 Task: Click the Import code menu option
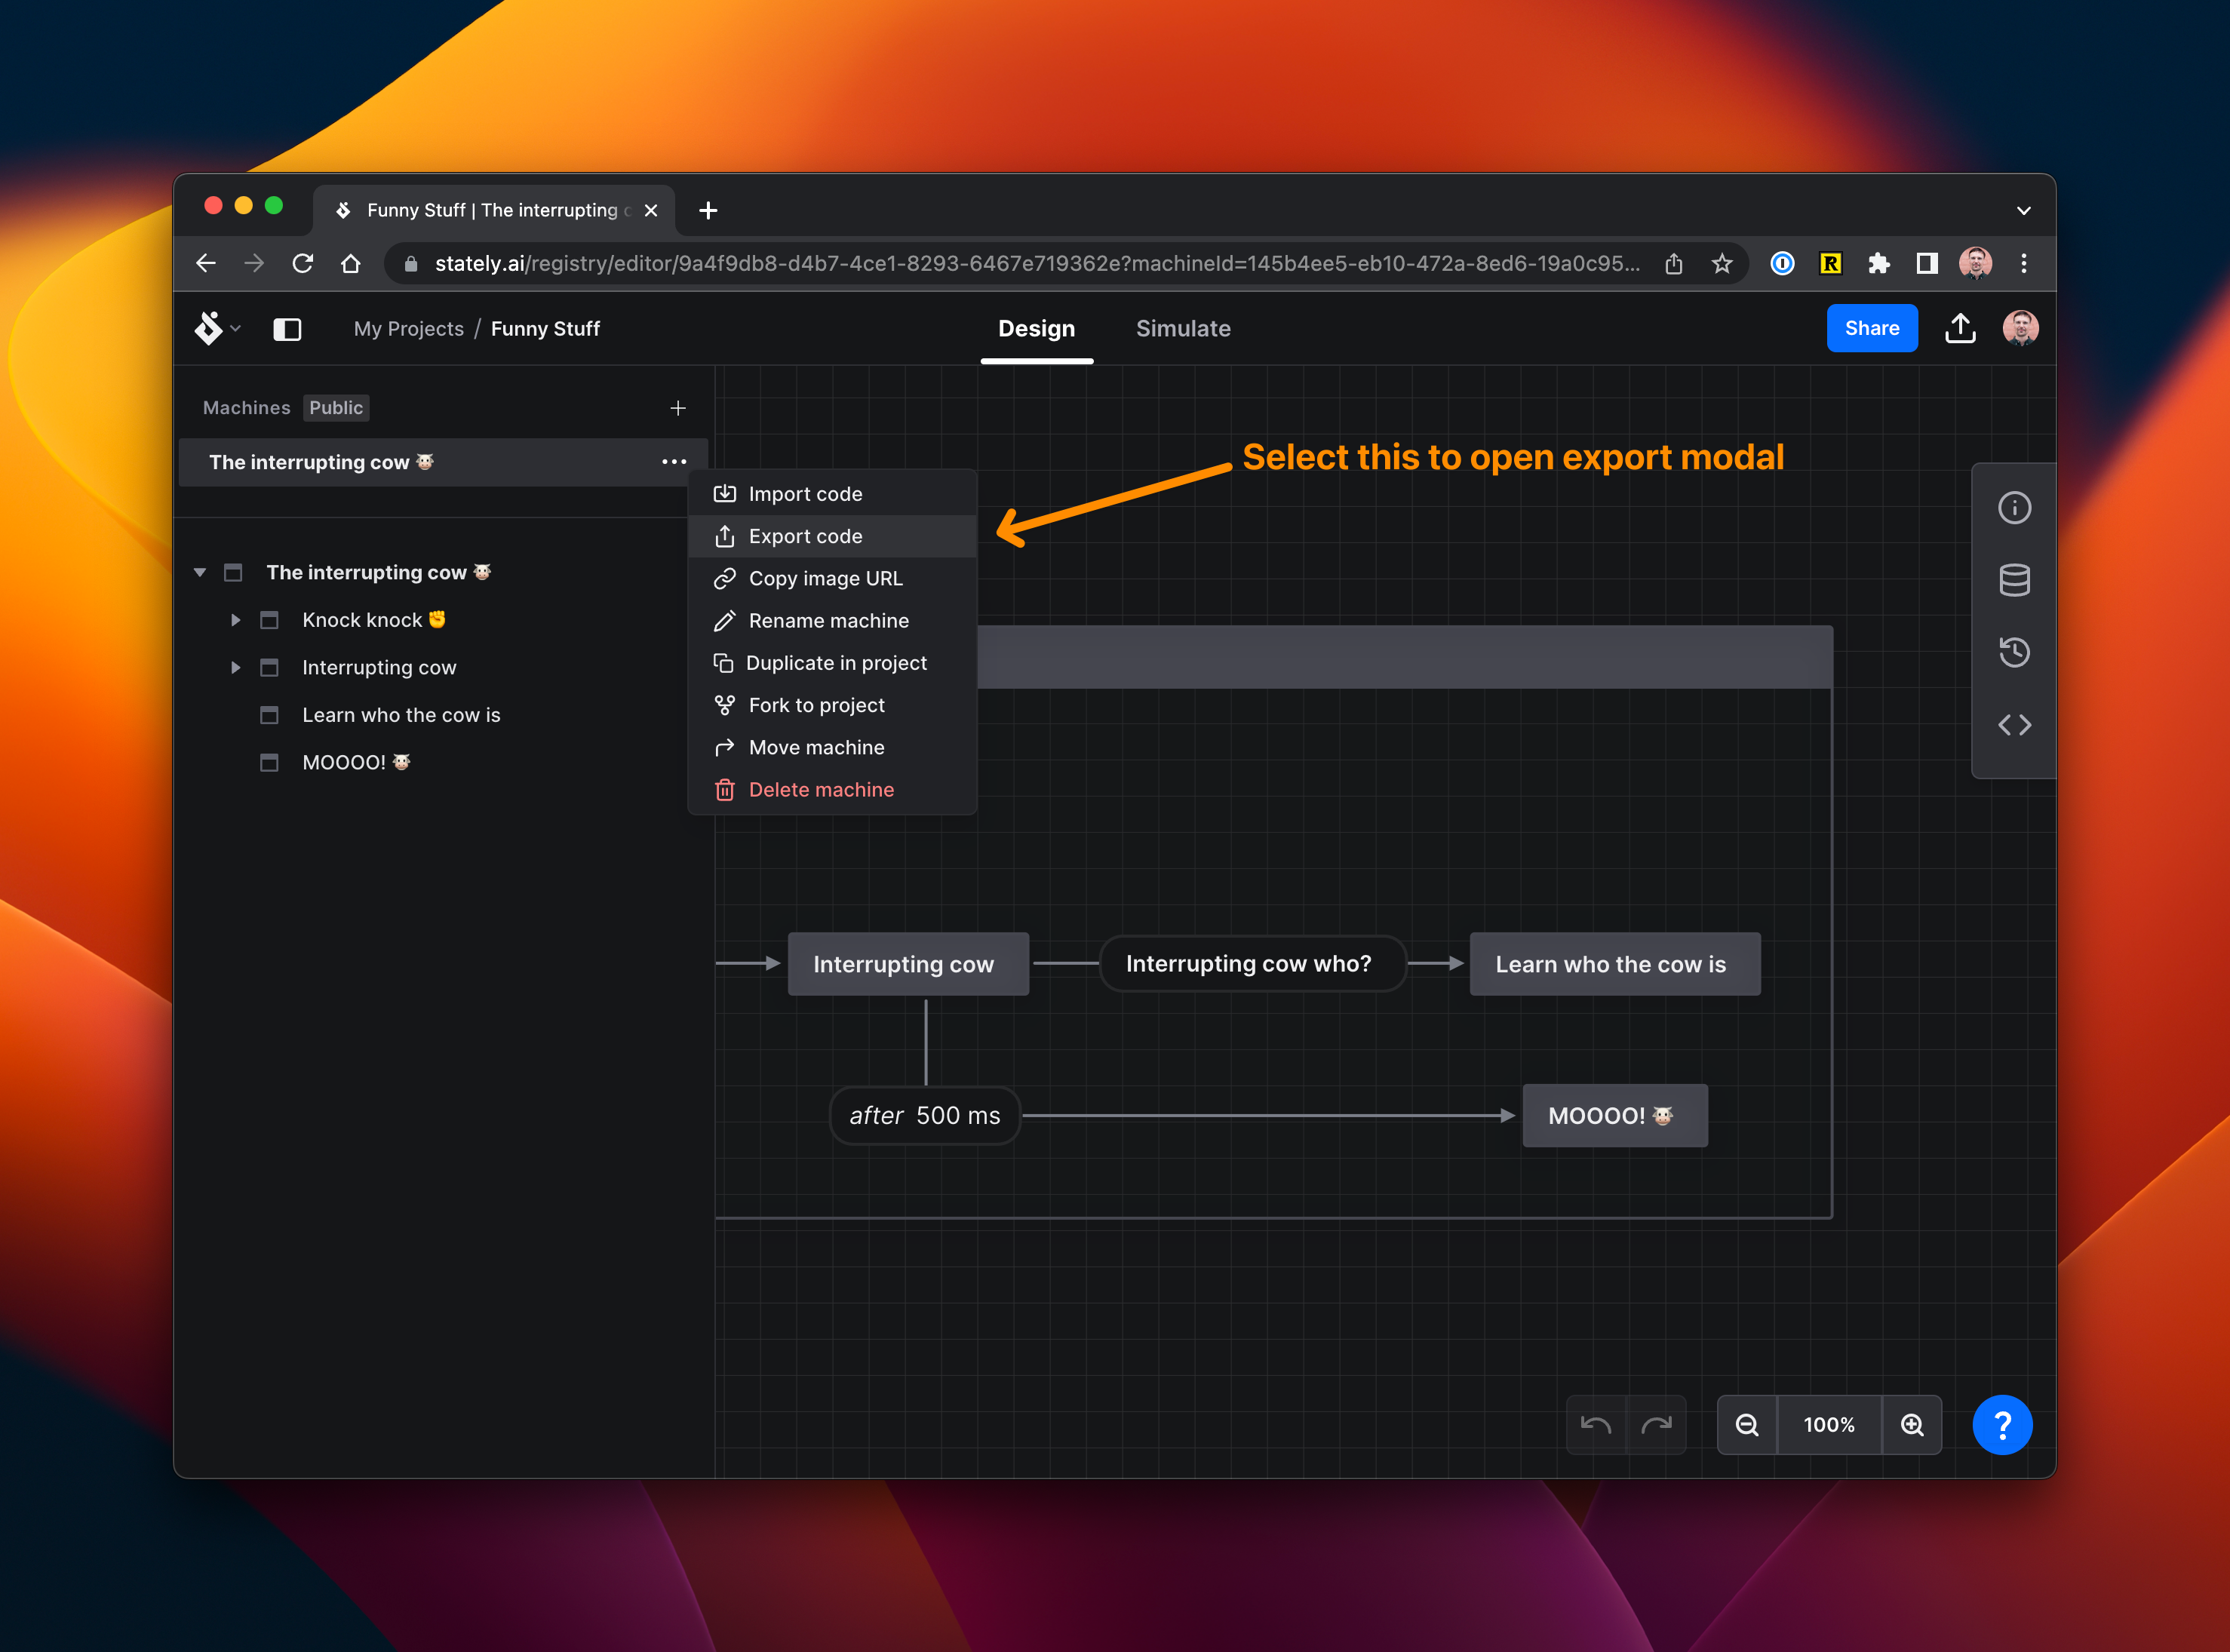[x=805, y=493]
